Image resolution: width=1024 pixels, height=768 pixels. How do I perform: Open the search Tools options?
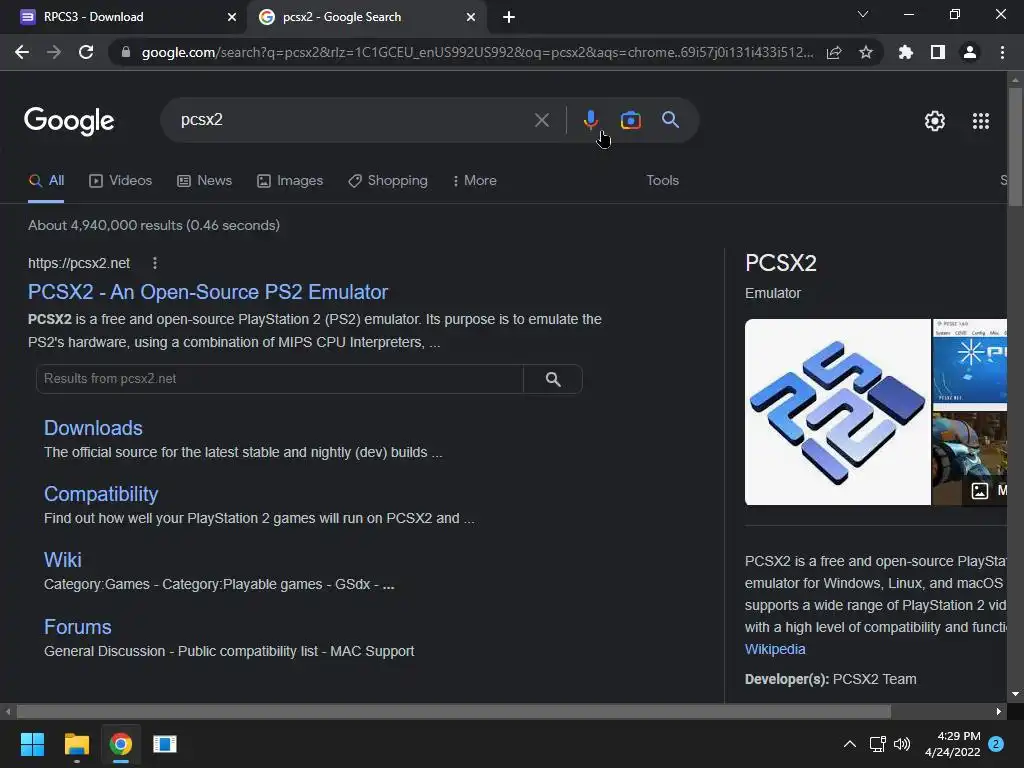pos(662,181)
